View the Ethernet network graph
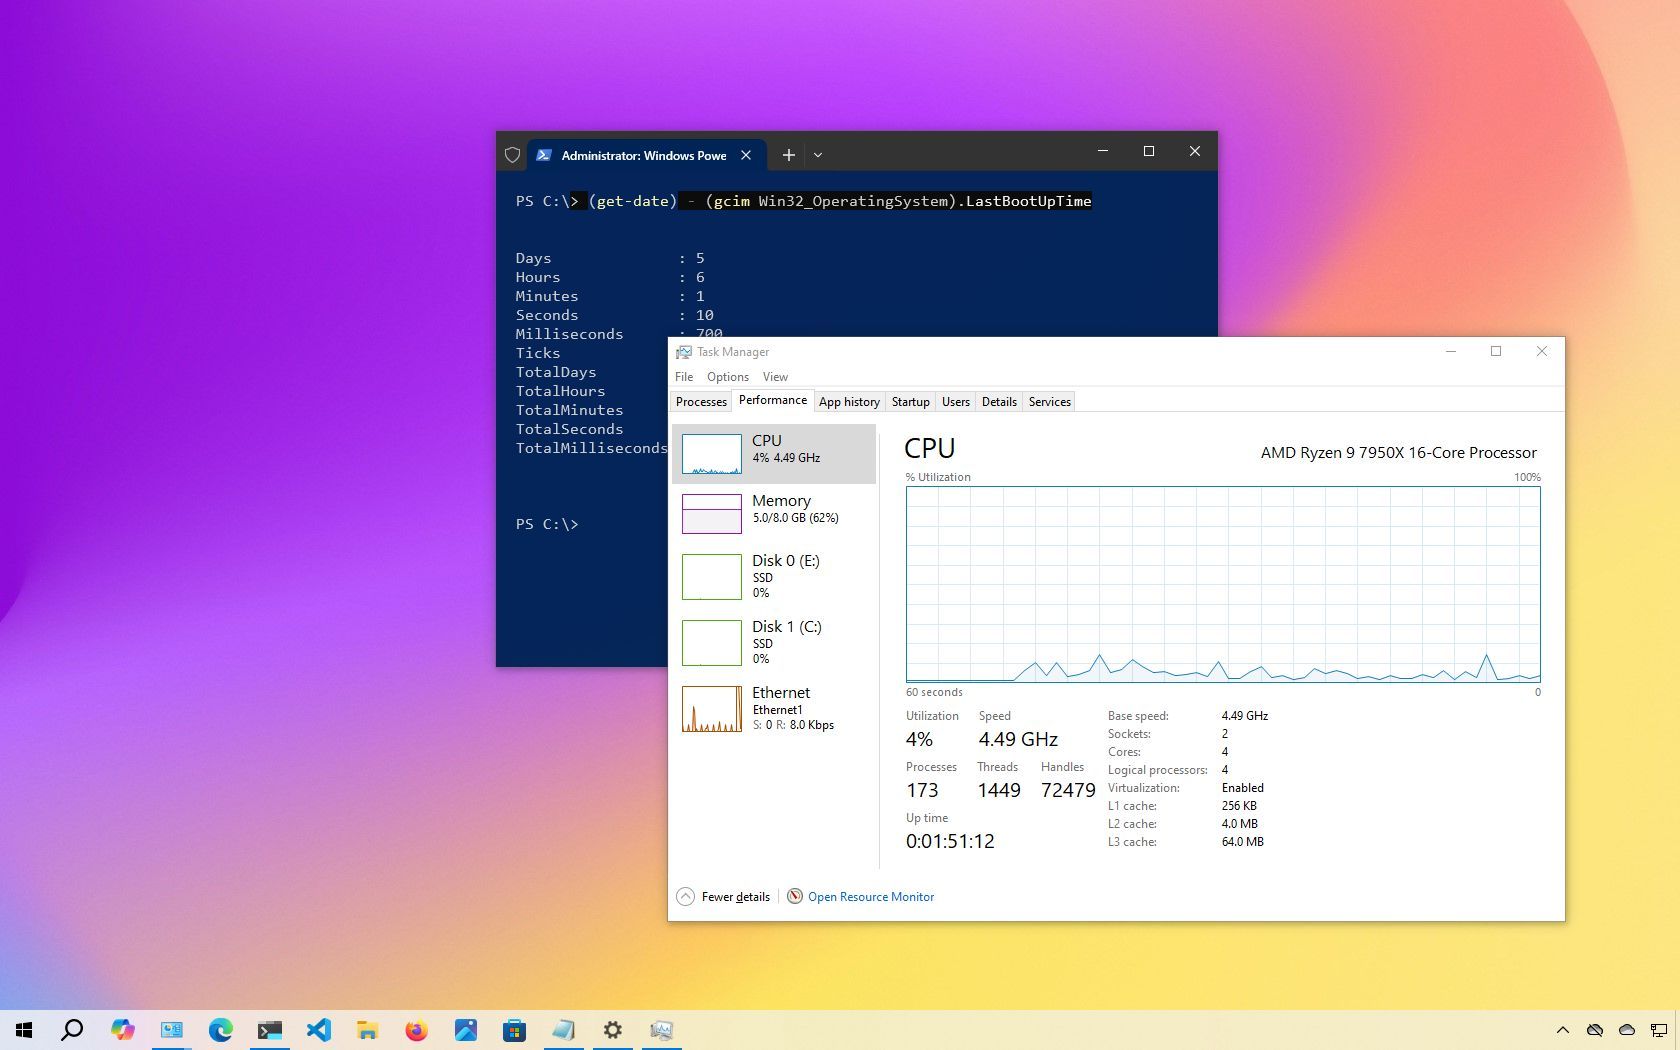This screenshot has width=1680, height=1050. pyautogui.click(x=775, y=708)
